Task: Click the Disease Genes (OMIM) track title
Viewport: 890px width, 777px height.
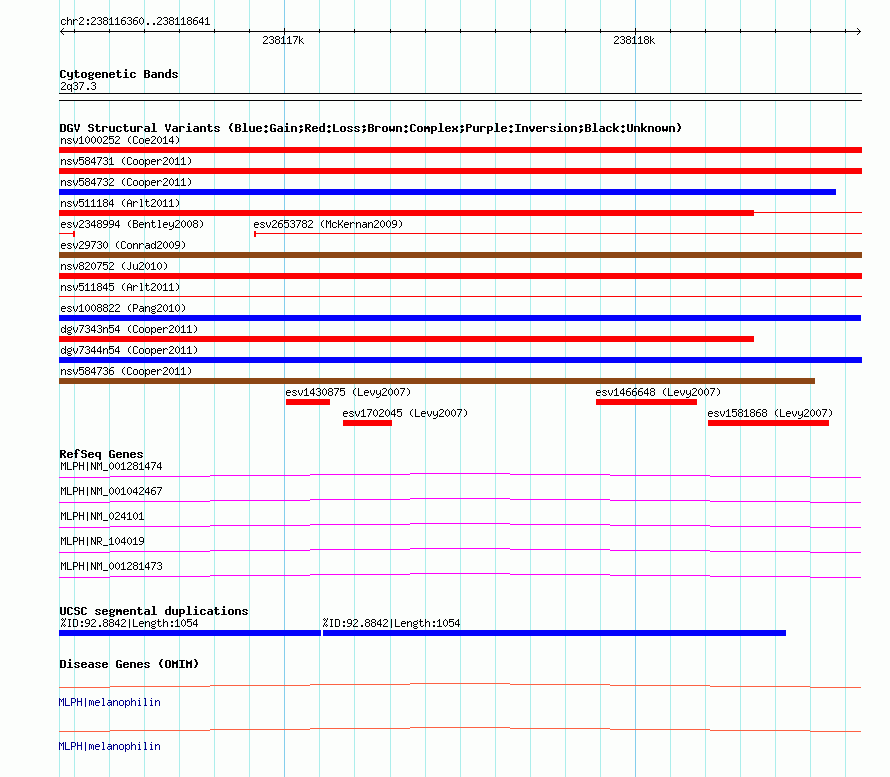Action: coord(129,664)
